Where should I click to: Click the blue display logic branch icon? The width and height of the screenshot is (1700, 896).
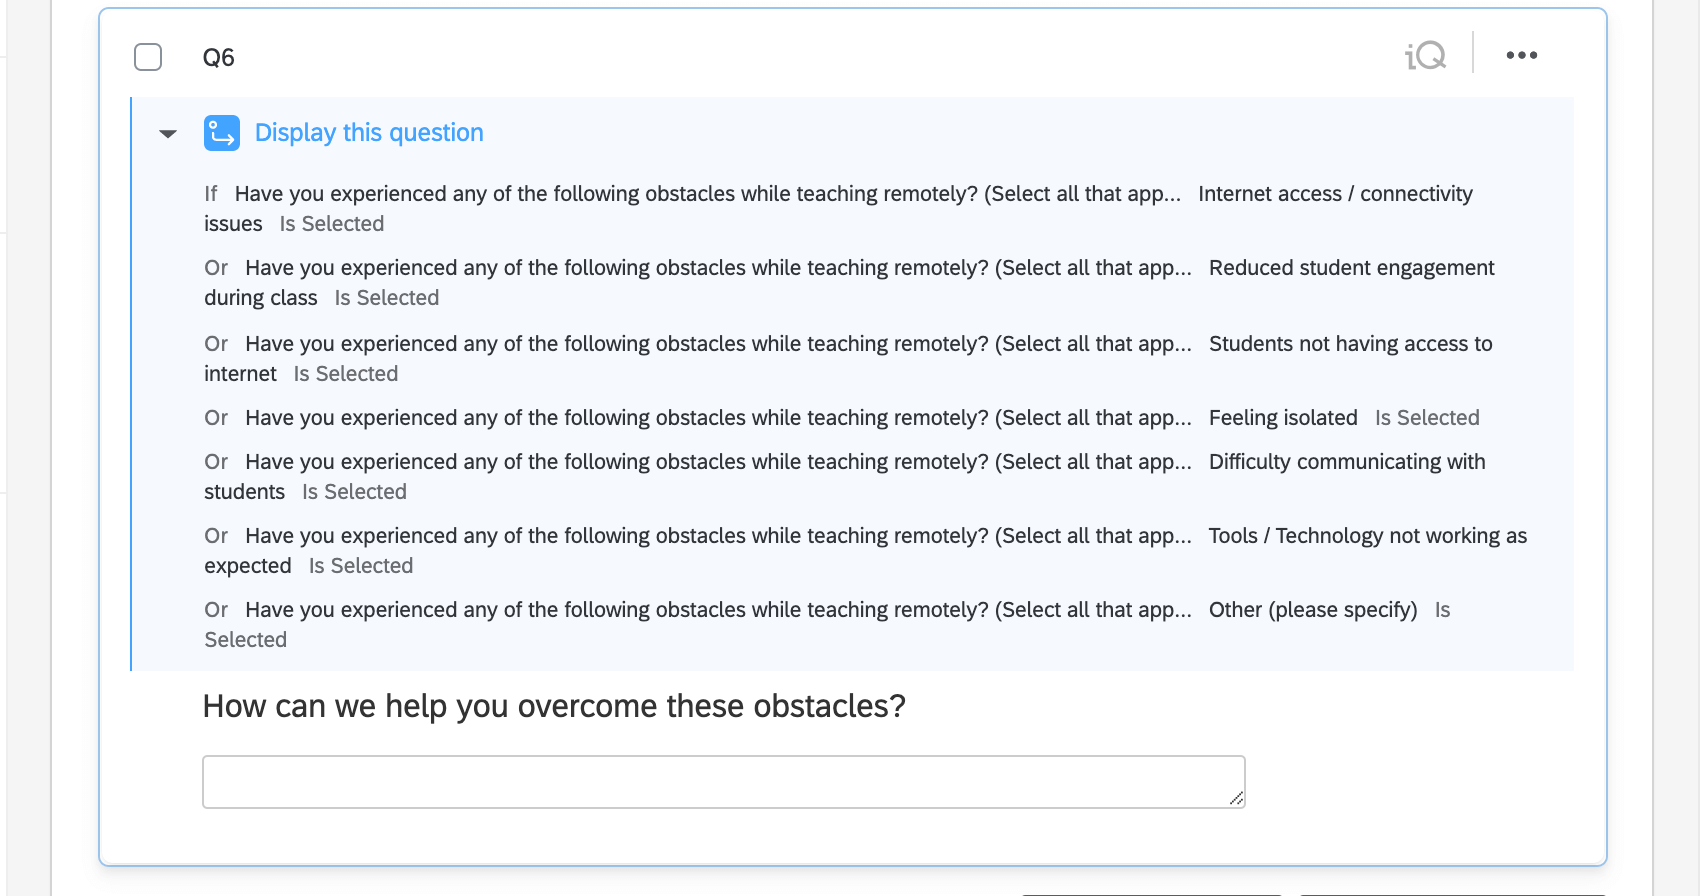click(x=222, y=133)
